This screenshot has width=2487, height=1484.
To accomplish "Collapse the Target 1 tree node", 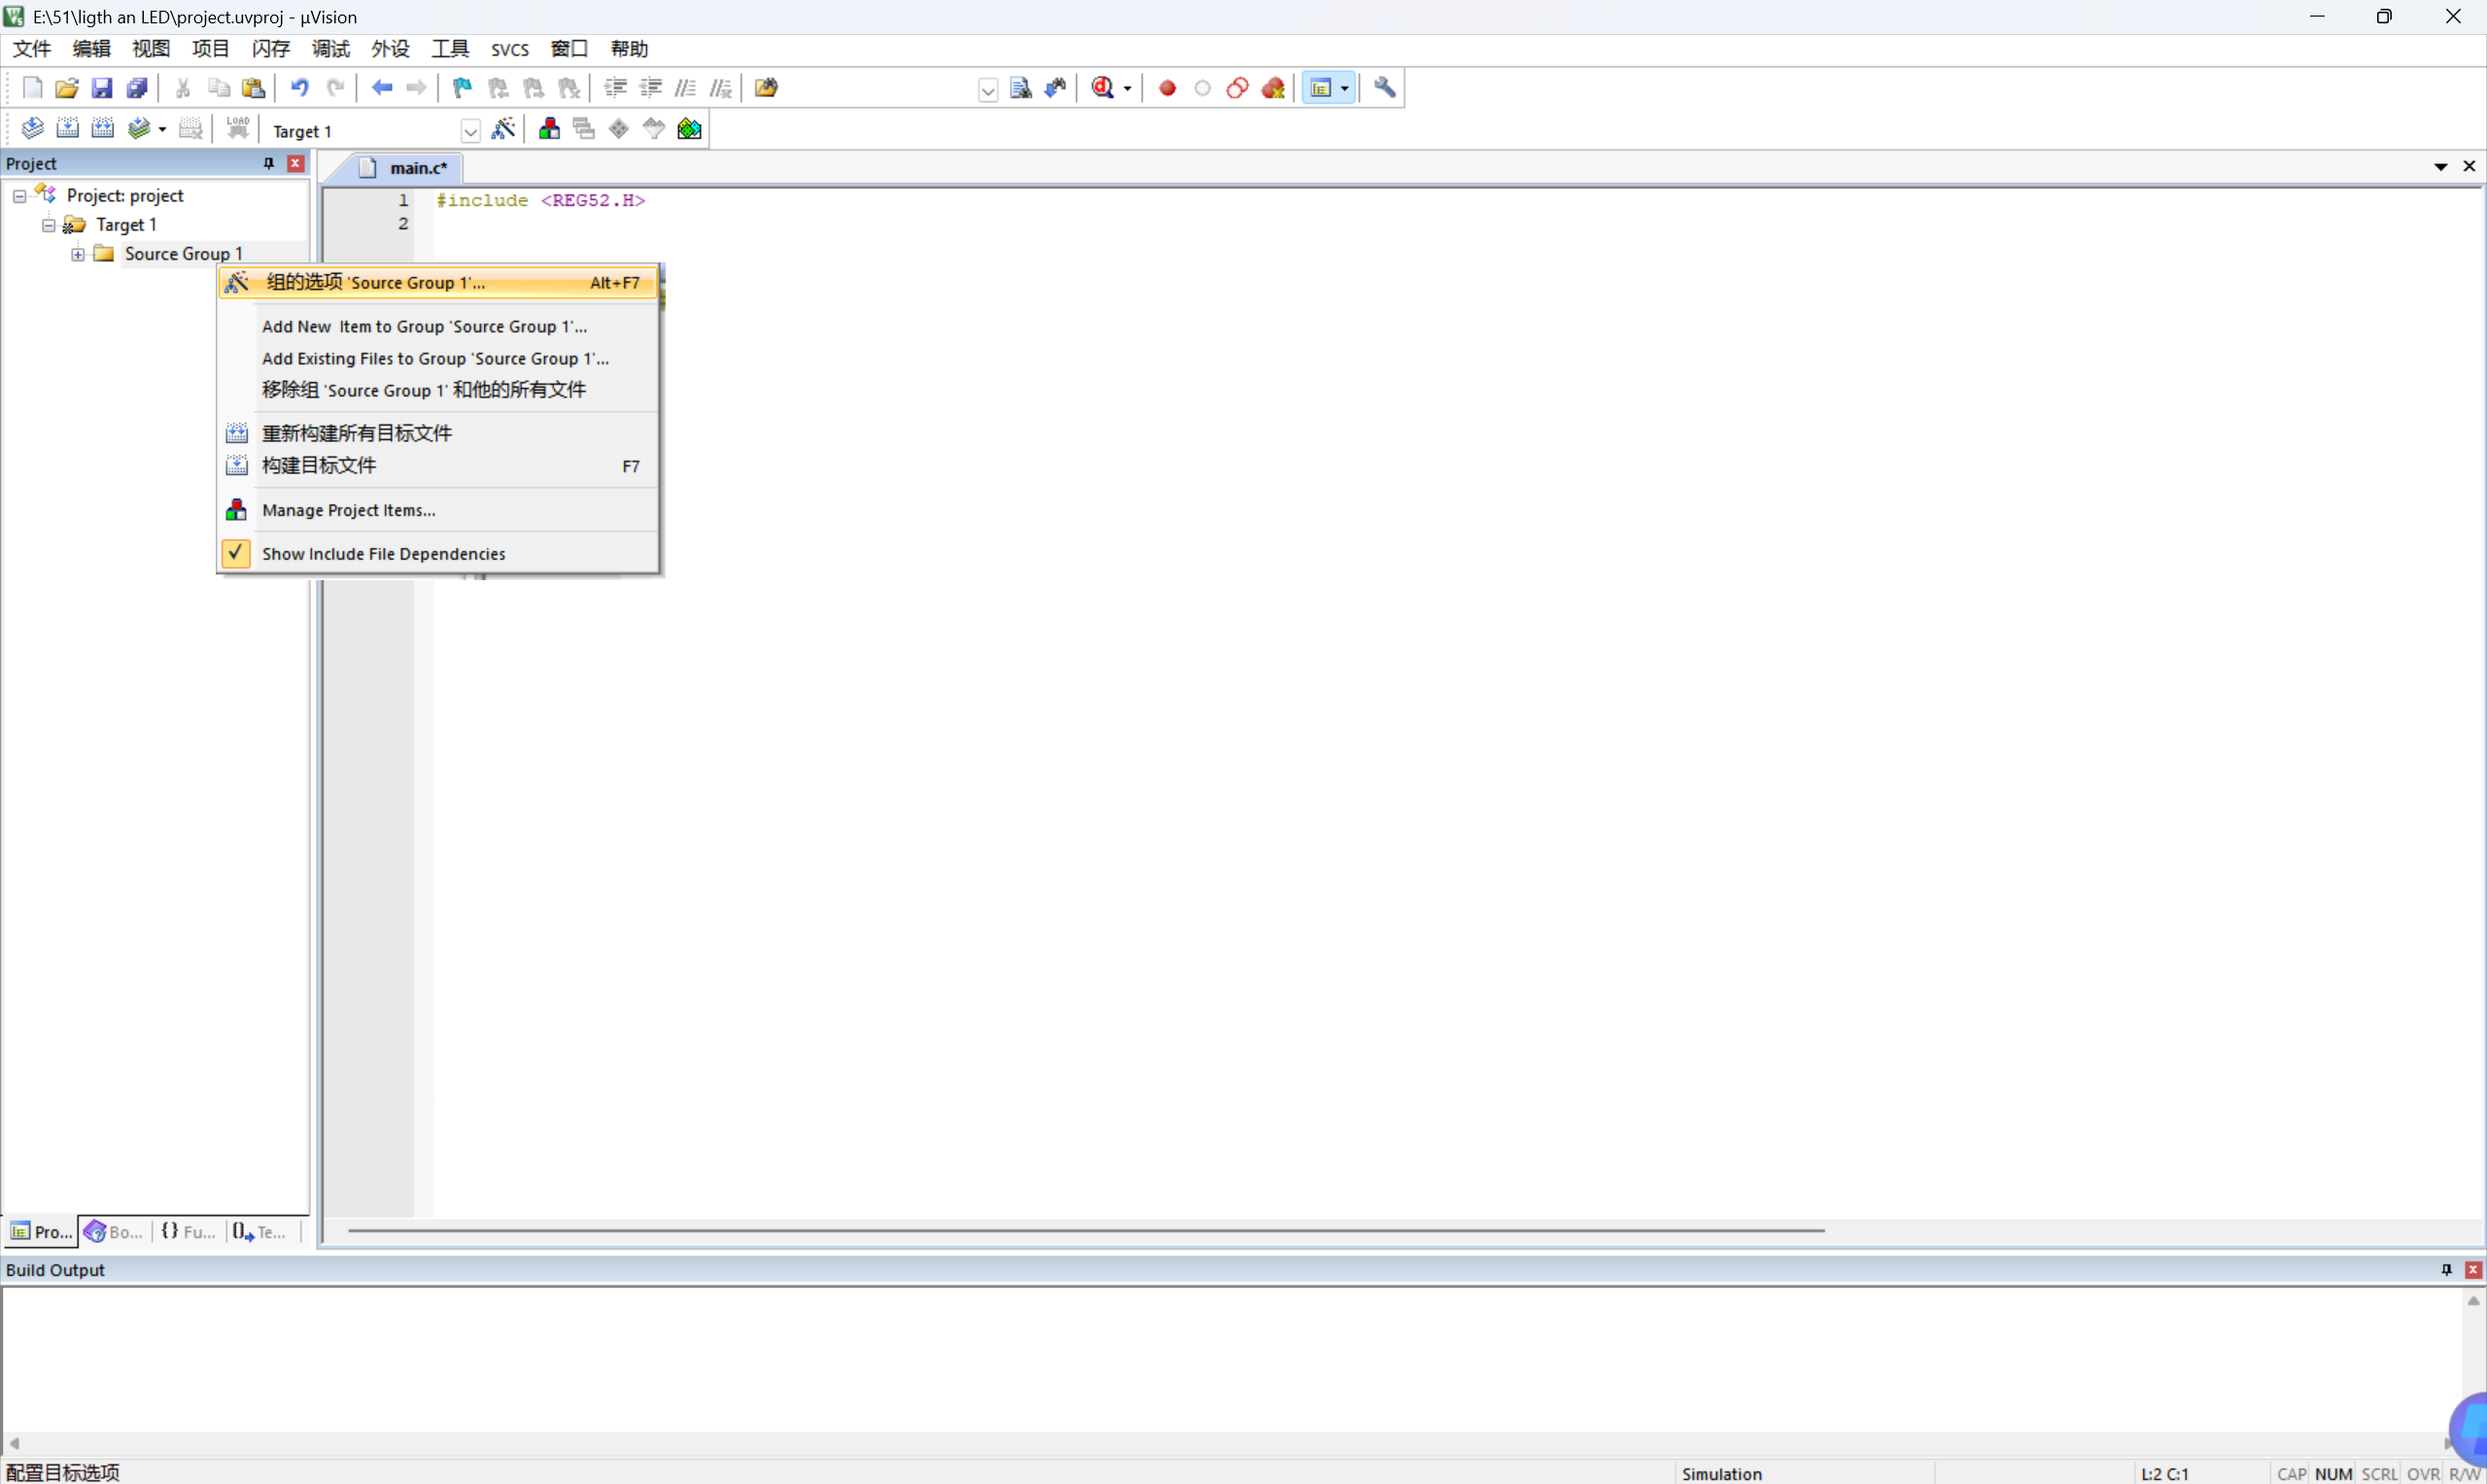I will tap(48, 225).
